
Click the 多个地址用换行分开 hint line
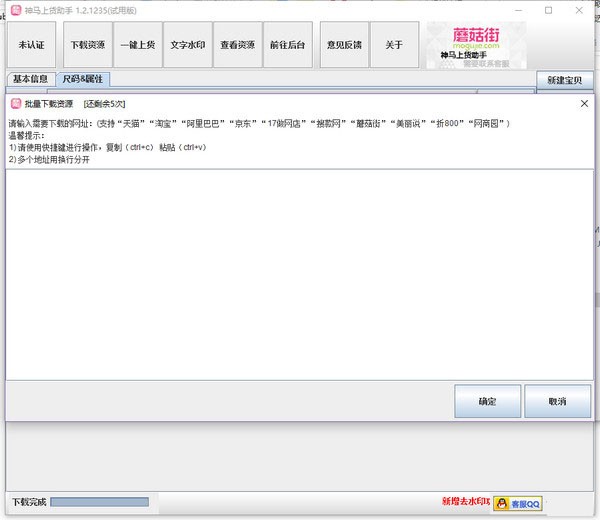pos(49,160)
